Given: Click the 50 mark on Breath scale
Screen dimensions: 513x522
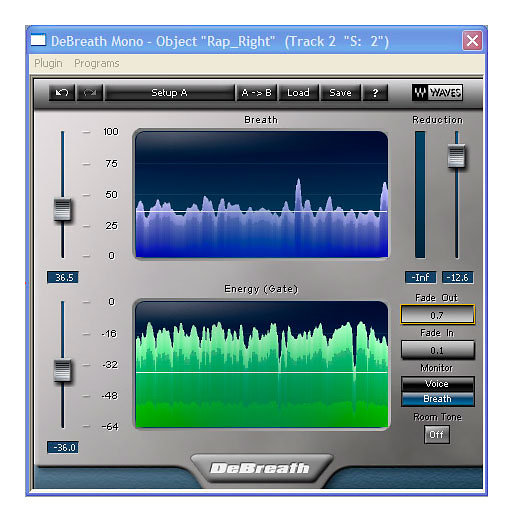Looking at the screenshot, I should [x=111, y=194].
